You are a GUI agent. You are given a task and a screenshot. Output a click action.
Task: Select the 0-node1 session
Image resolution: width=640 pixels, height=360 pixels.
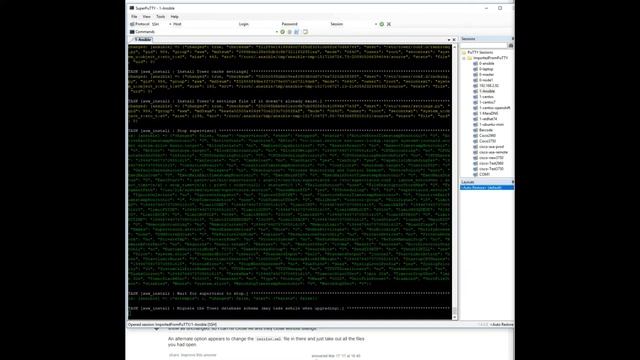point(486,80)
